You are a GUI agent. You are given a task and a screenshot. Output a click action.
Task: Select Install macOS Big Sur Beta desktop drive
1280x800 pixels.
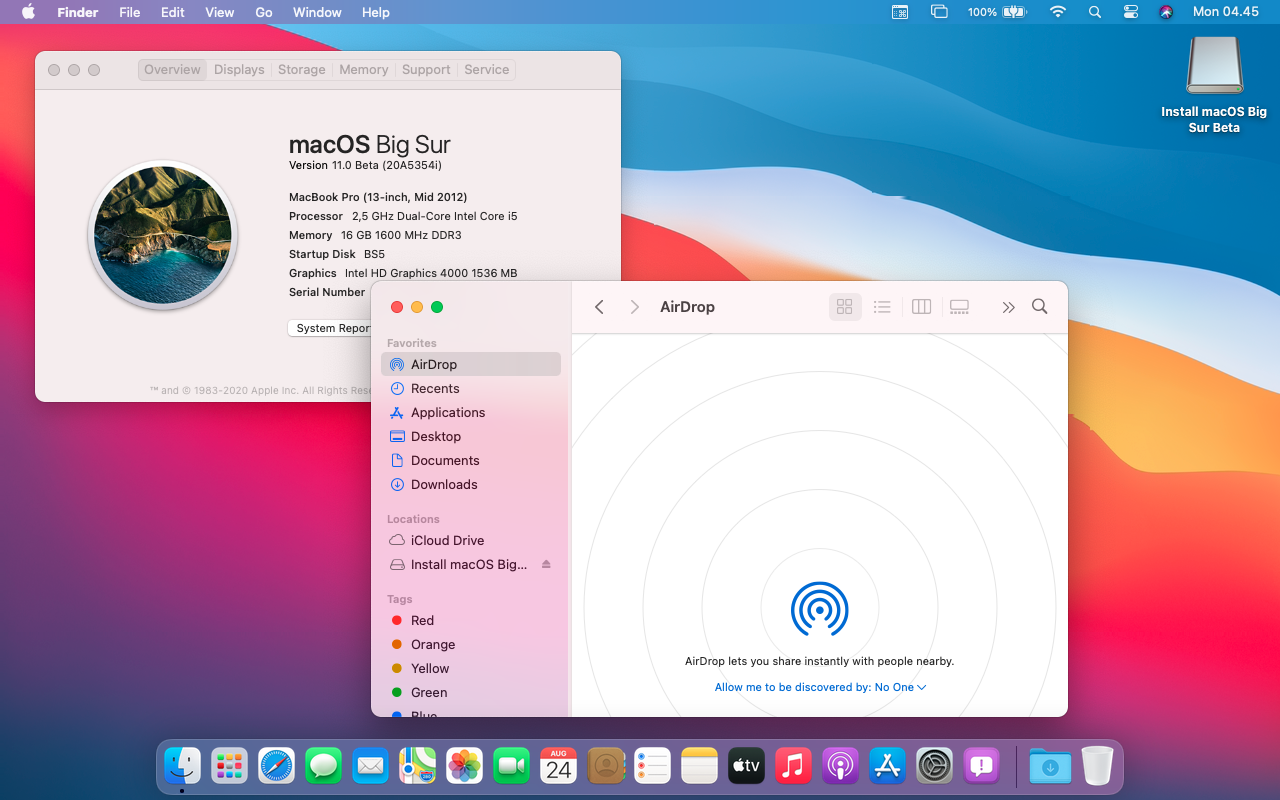pyautogui.click(x=1214, y=85)
